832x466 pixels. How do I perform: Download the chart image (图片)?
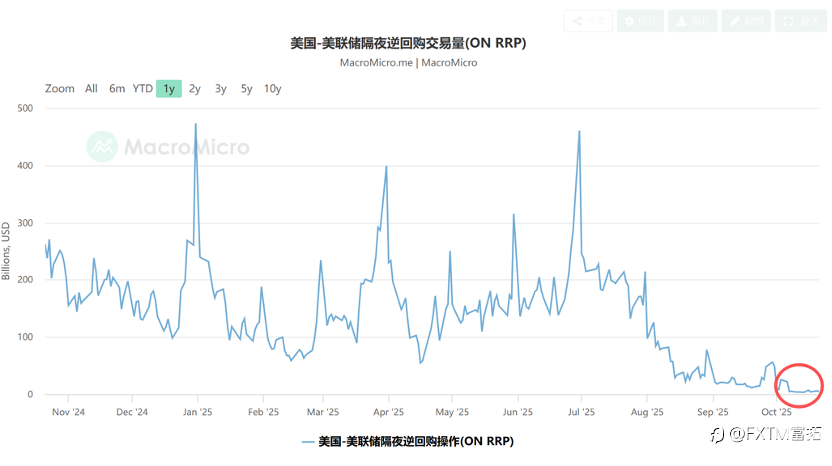pos(692,21)
